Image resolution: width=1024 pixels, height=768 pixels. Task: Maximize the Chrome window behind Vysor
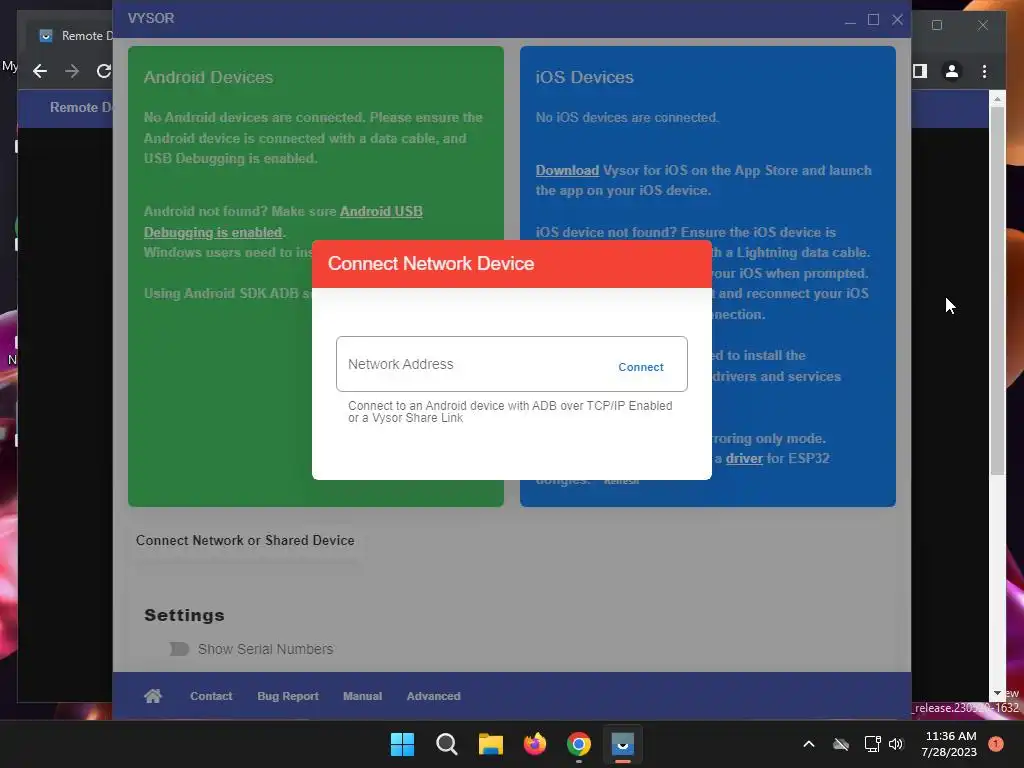click(x=937, y=25)
